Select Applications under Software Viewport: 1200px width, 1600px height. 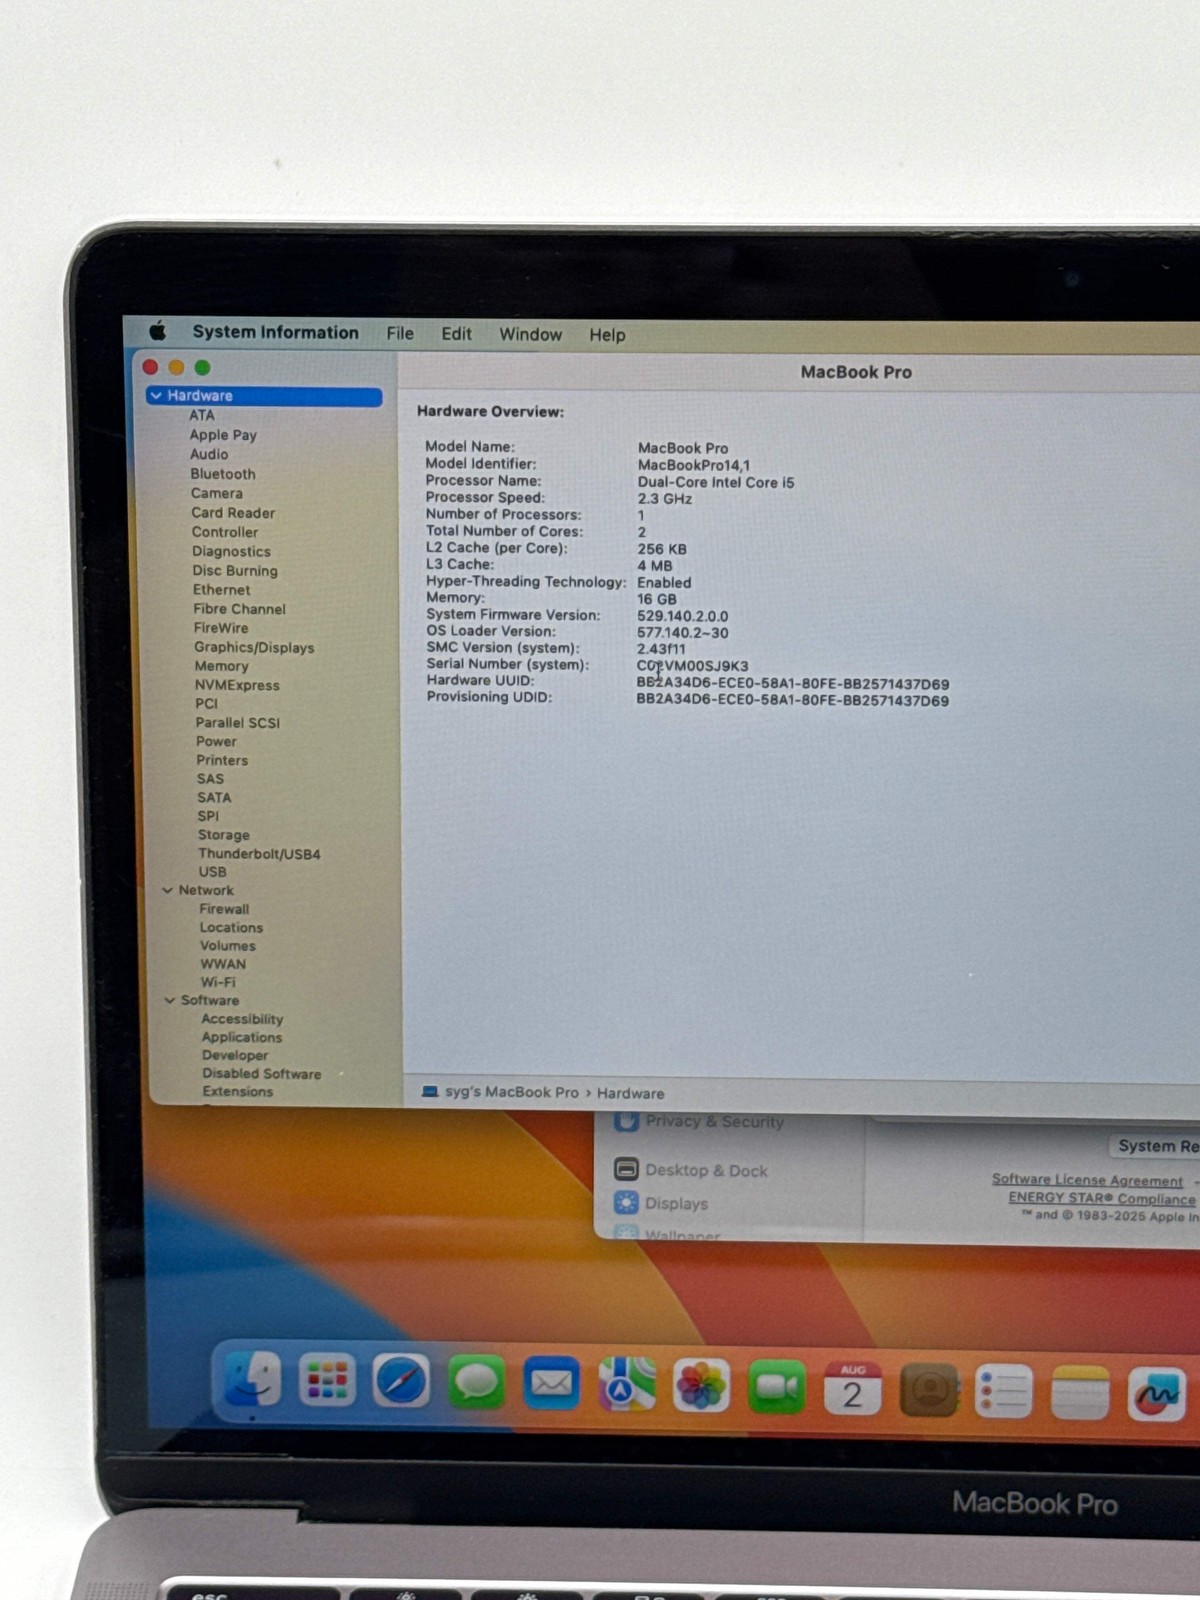click(242, 1037)
